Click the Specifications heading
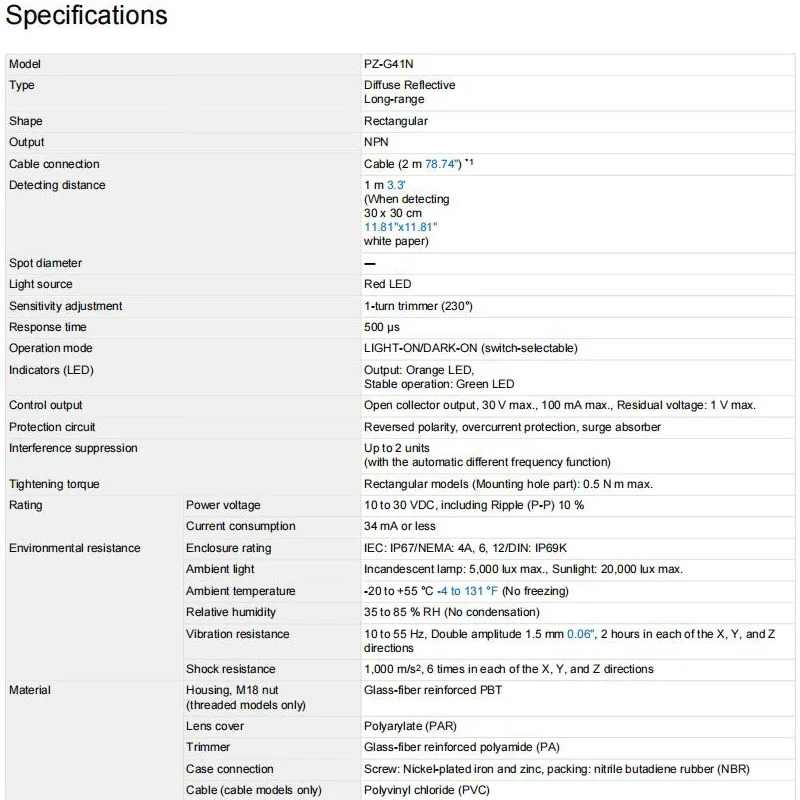The width and height of the screenshot is (800, 800). 87,16
